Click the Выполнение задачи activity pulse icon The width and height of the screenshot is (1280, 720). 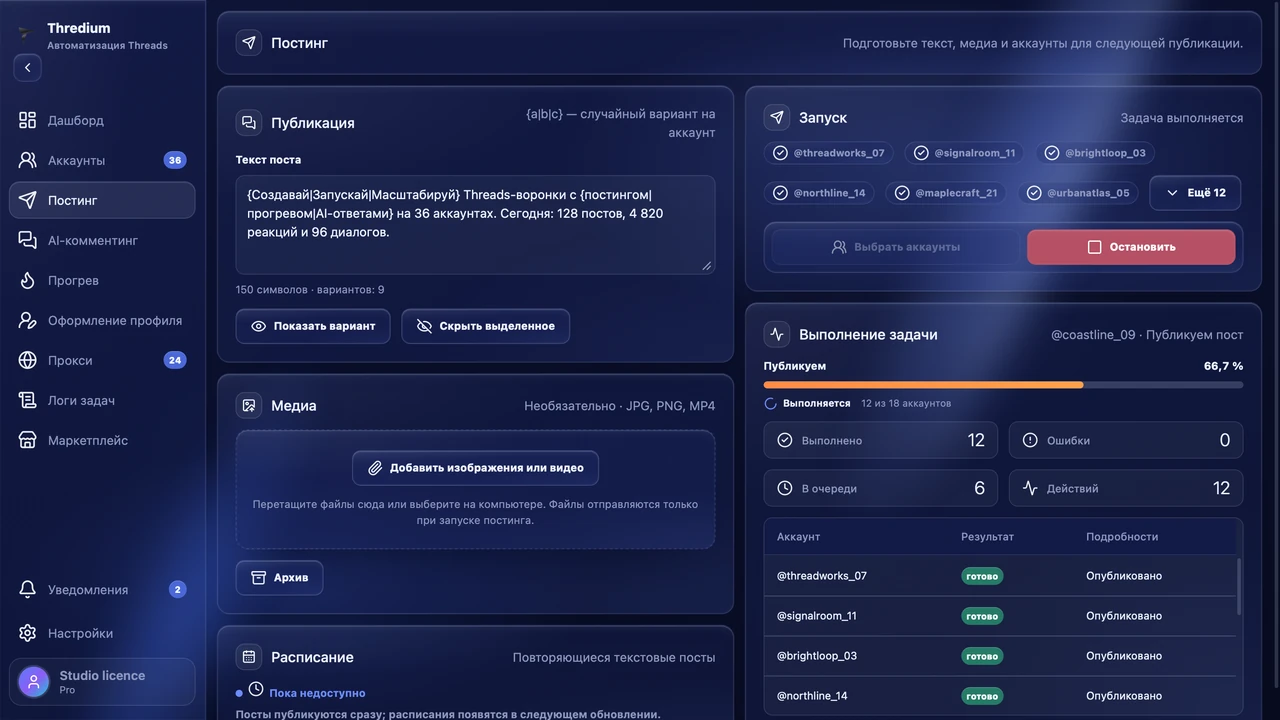(x=777, y=335)
